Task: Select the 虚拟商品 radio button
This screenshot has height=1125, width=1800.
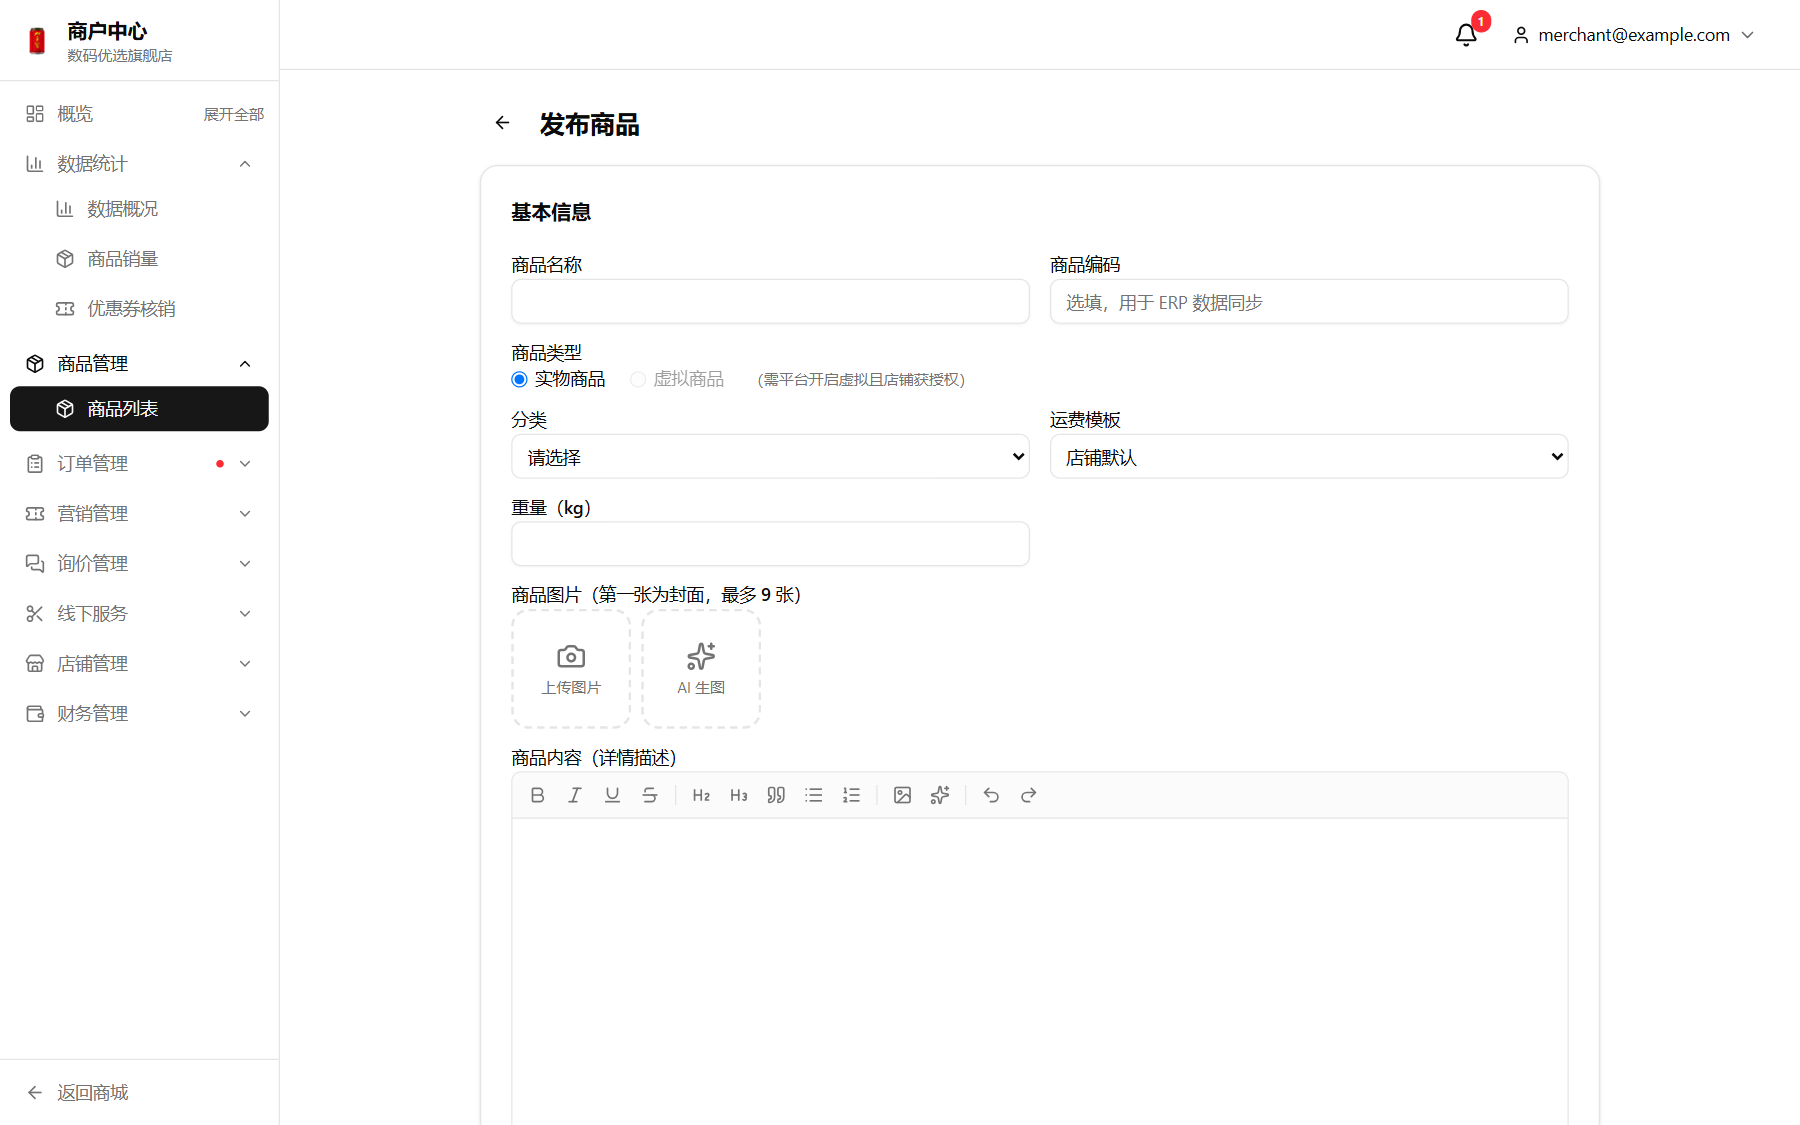Action: click(x=638, y=379)
